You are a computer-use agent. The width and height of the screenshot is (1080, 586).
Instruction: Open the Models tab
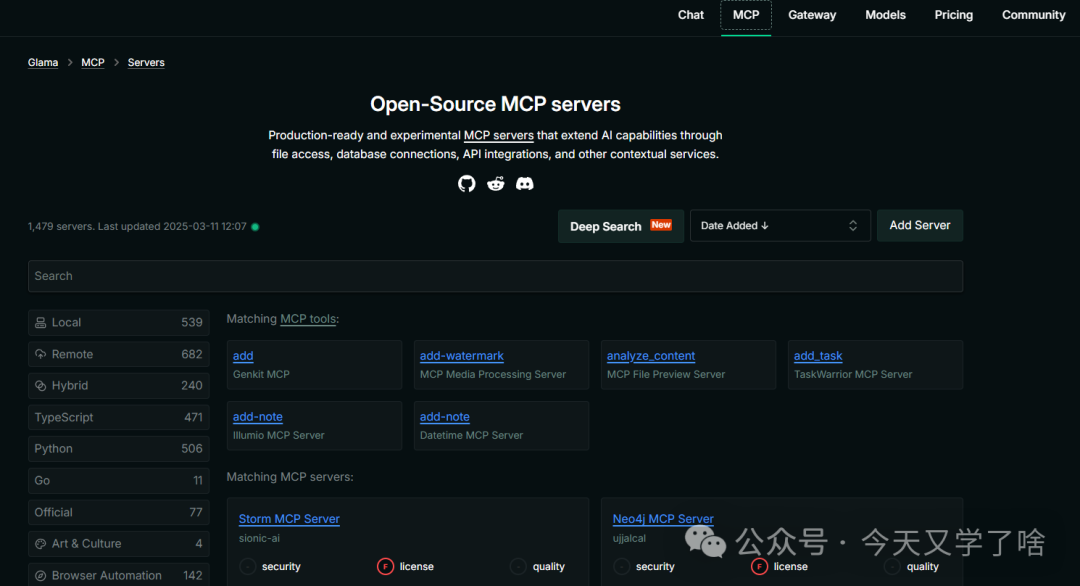(x=885, y=15)
